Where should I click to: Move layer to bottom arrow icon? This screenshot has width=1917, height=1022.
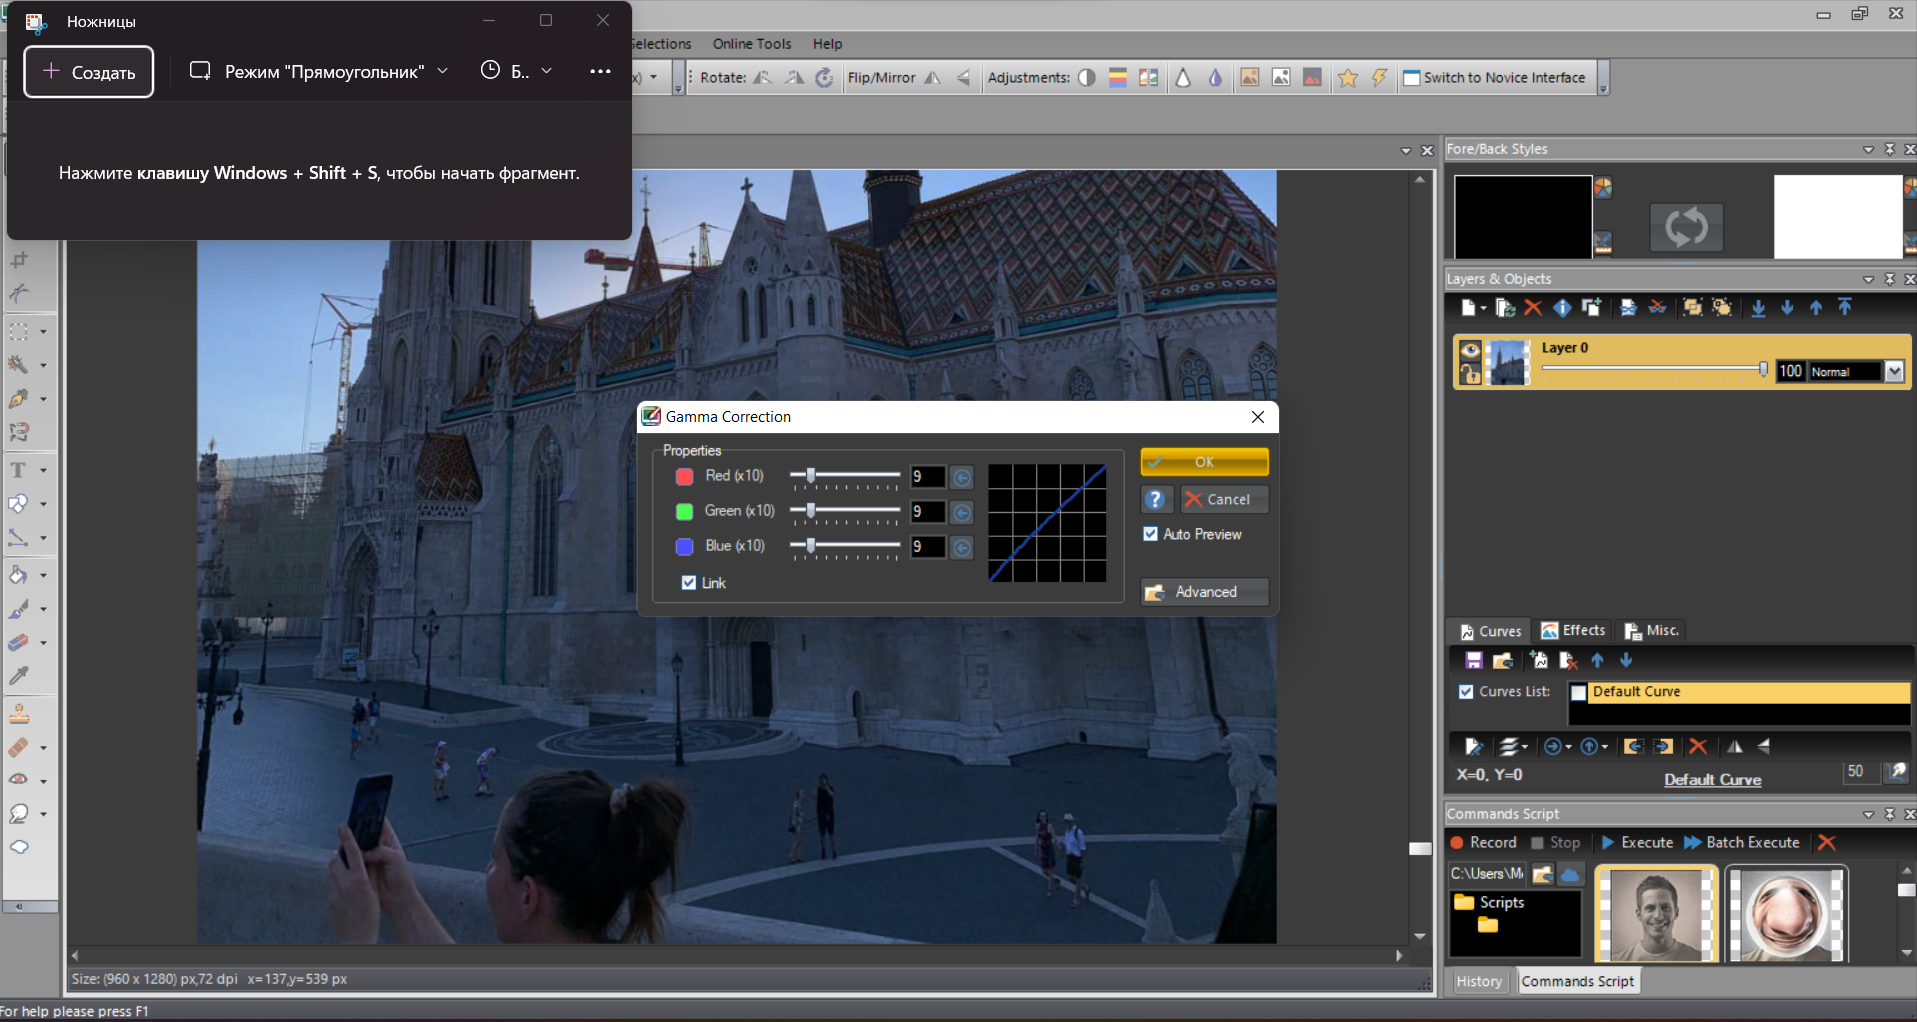click(1758, 308)
